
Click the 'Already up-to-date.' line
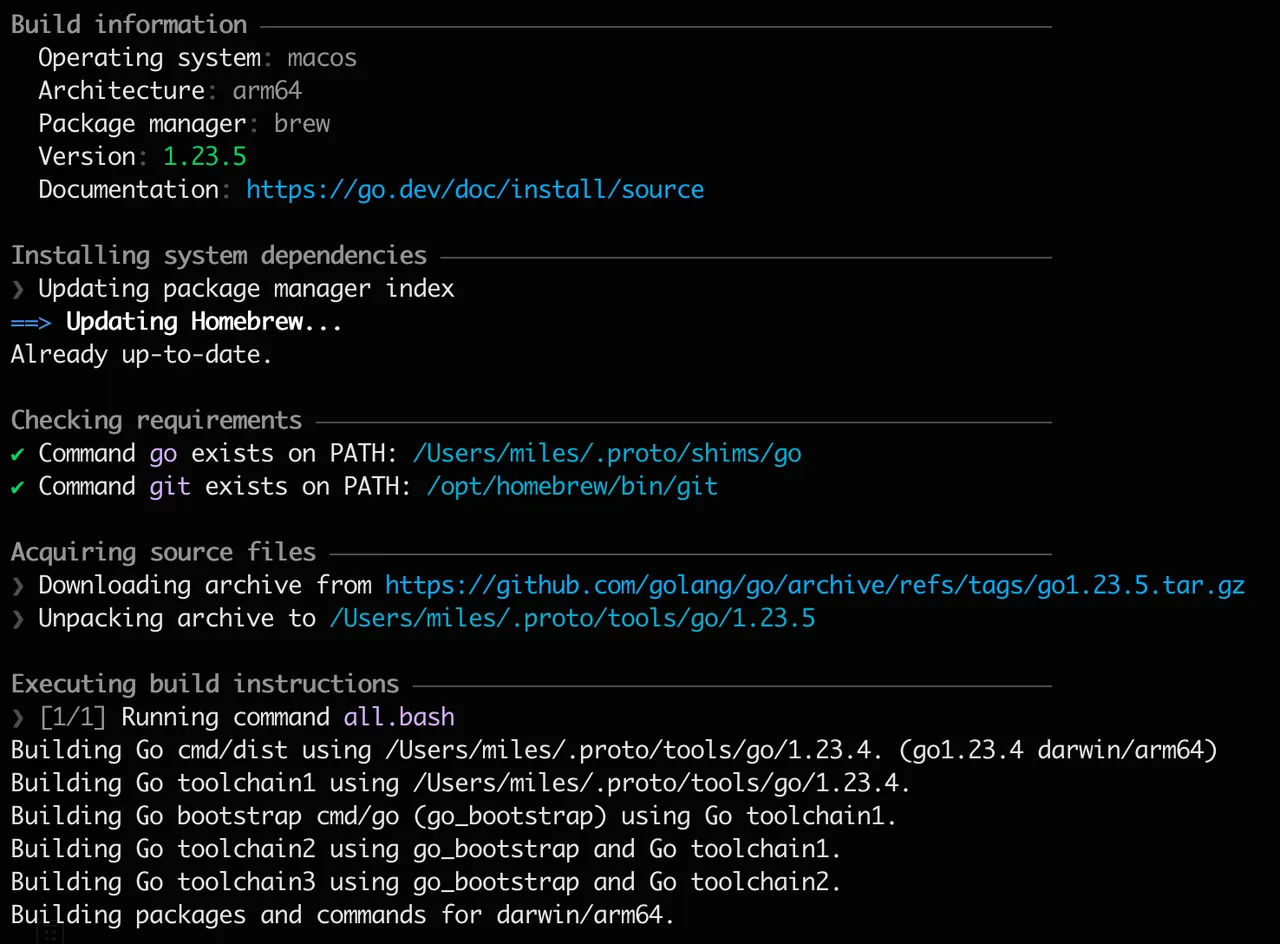point(142,354)
